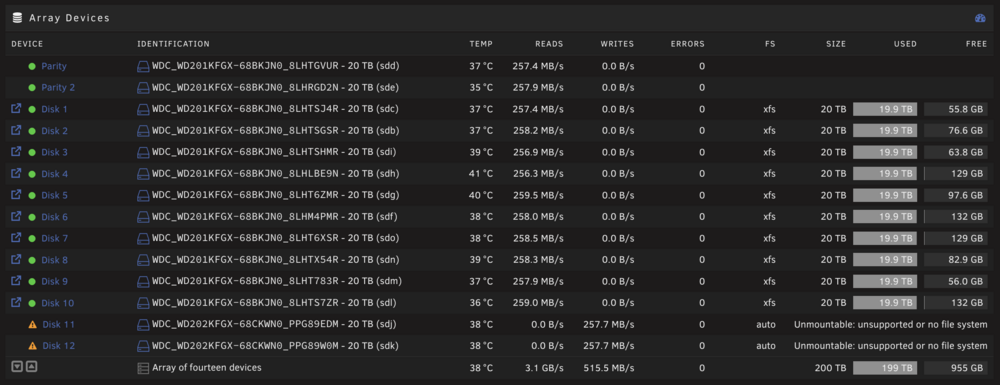Browse Disk 2 via its external-link icon
This screenshot has width=1000, height=385.
click(x=17, y=130)
